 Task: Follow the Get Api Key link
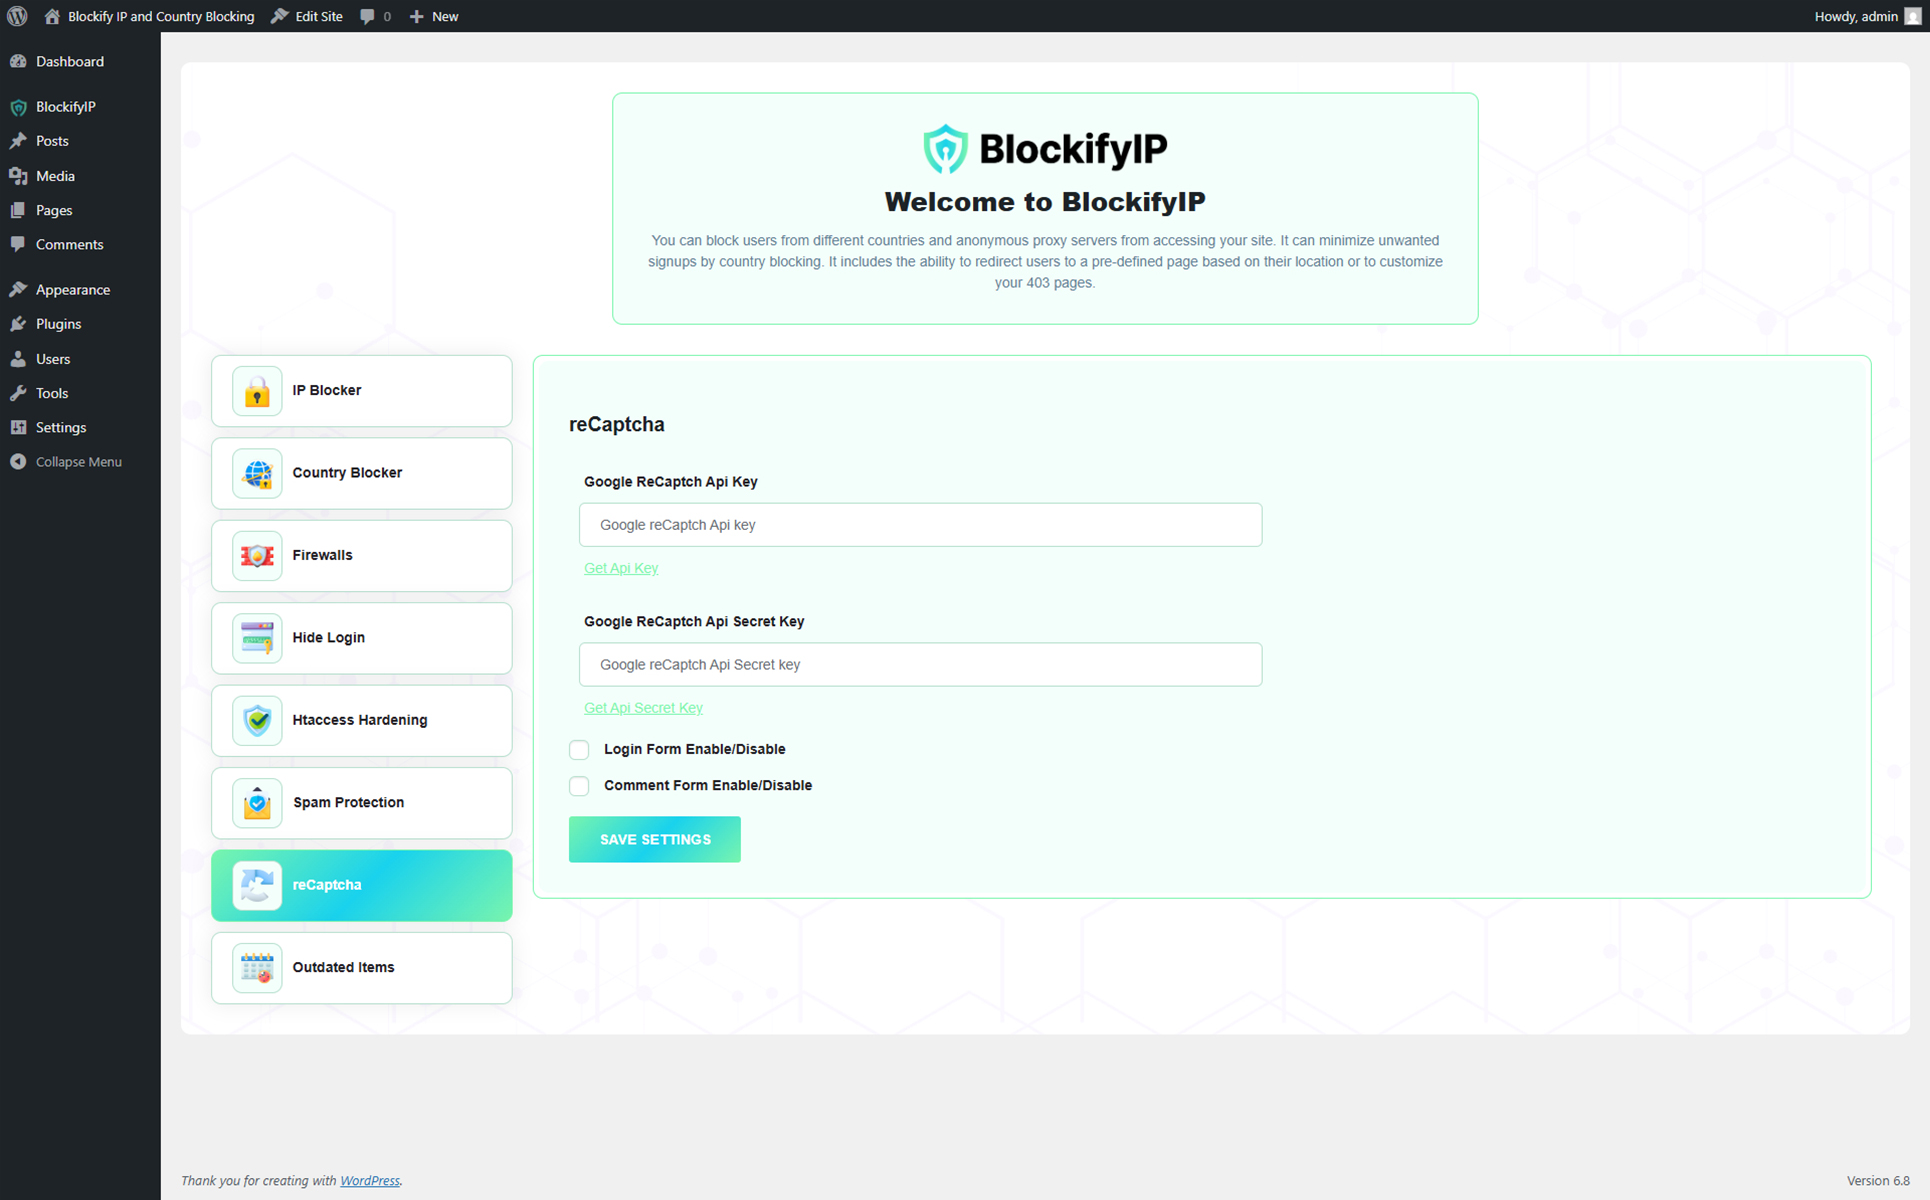(x=621, y=568)
